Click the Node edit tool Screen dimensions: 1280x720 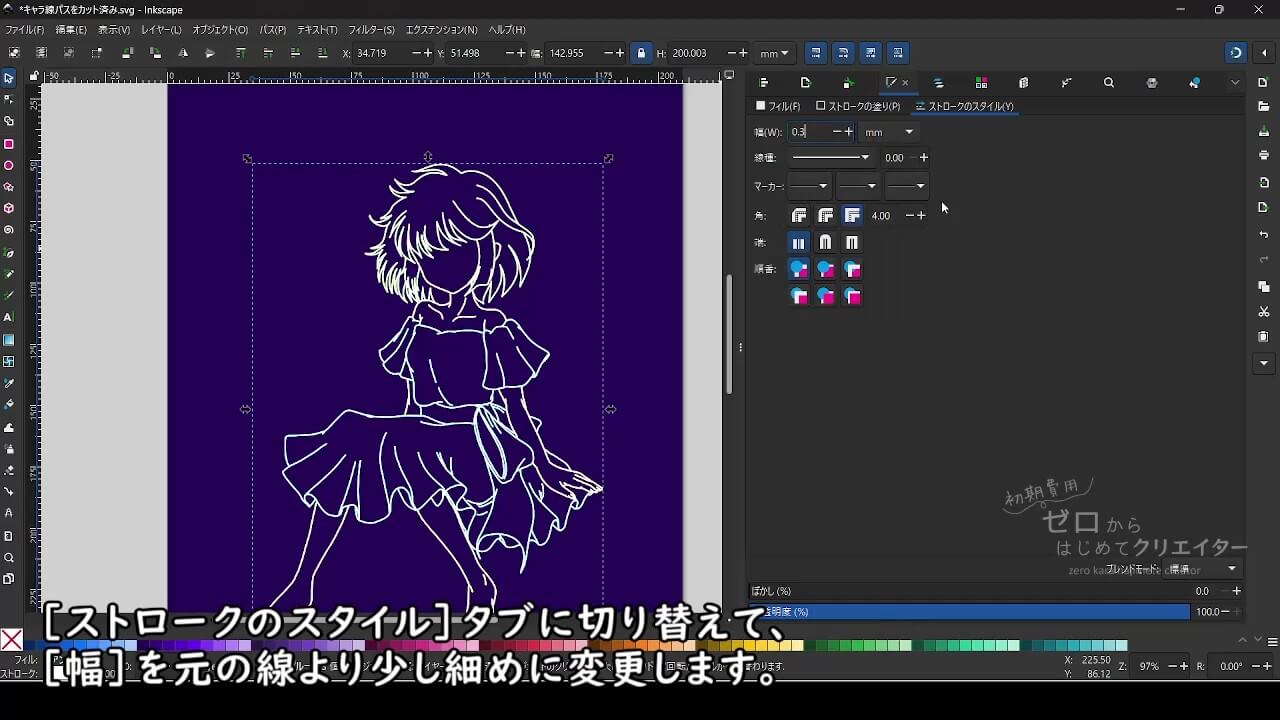coord(9,99)
